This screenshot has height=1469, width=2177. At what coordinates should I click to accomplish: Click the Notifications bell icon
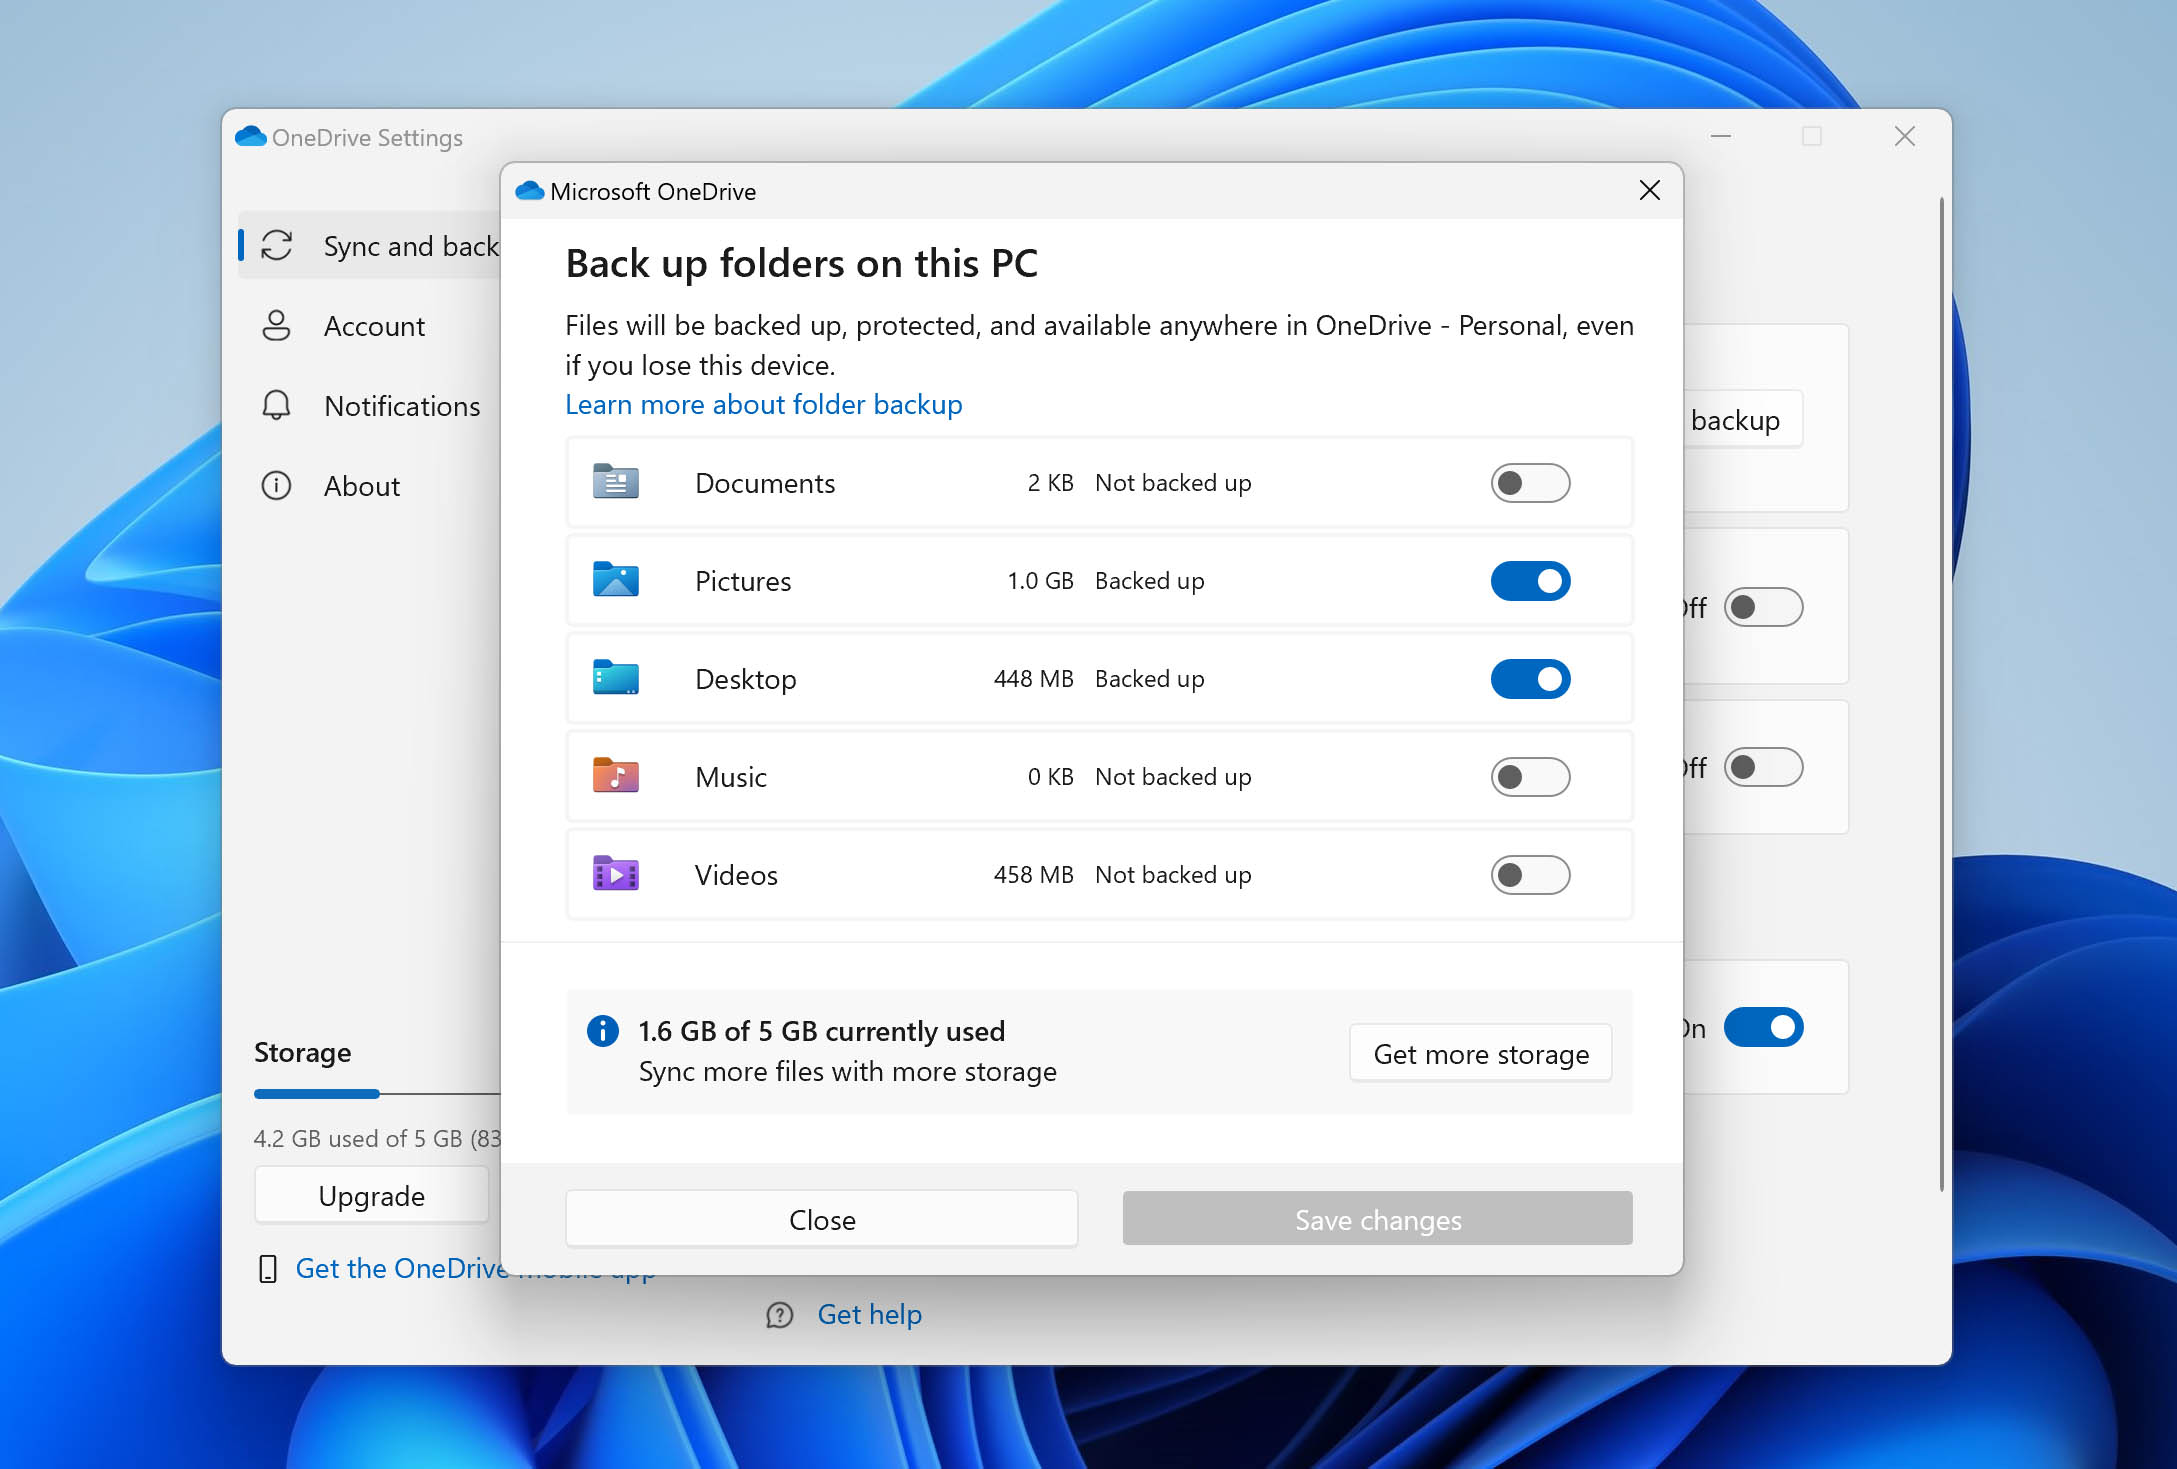[x=276, y=405]
